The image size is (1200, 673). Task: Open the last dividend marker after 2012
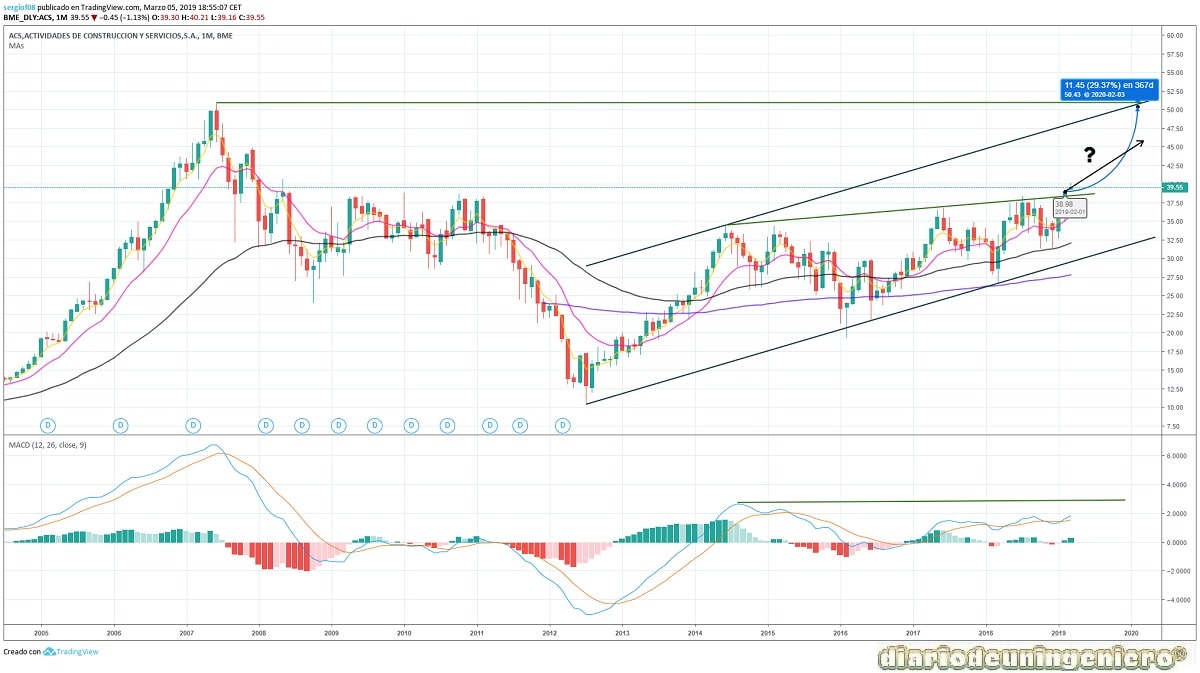(x=563, y=425)
